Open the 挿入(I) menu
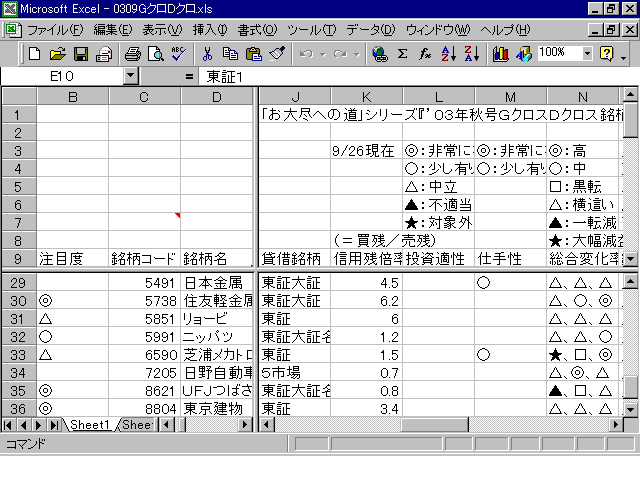The width and height of the screenshot is (640, 480). (210, 30)
